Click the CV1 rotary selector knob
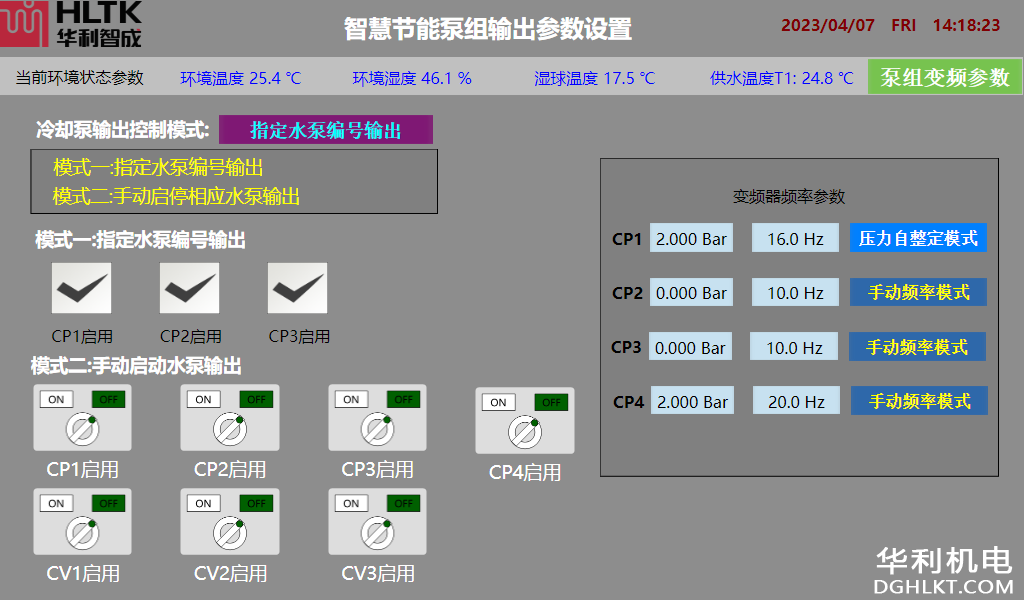The height and width of the screenshot is (600, 1024). pyautogui.click(x=83, y=533)
